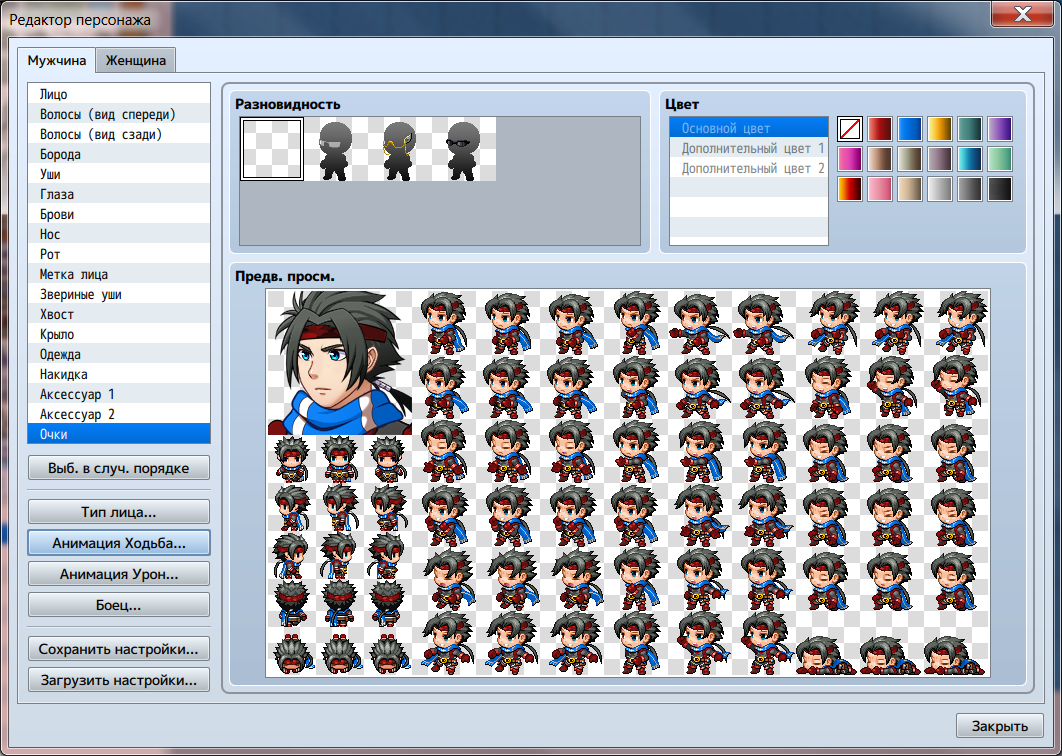This screenshot has height=756, width=1062.
Task: Select Звериные уши in the parts list
Action: click(x=119, y=294)
